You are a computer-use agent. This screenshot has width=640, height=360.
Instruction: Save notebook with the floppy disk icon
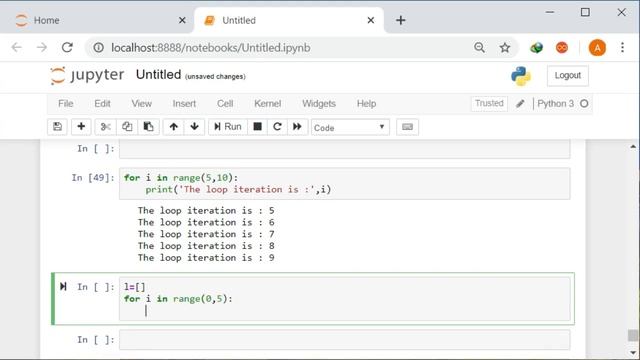pos(58,127)
